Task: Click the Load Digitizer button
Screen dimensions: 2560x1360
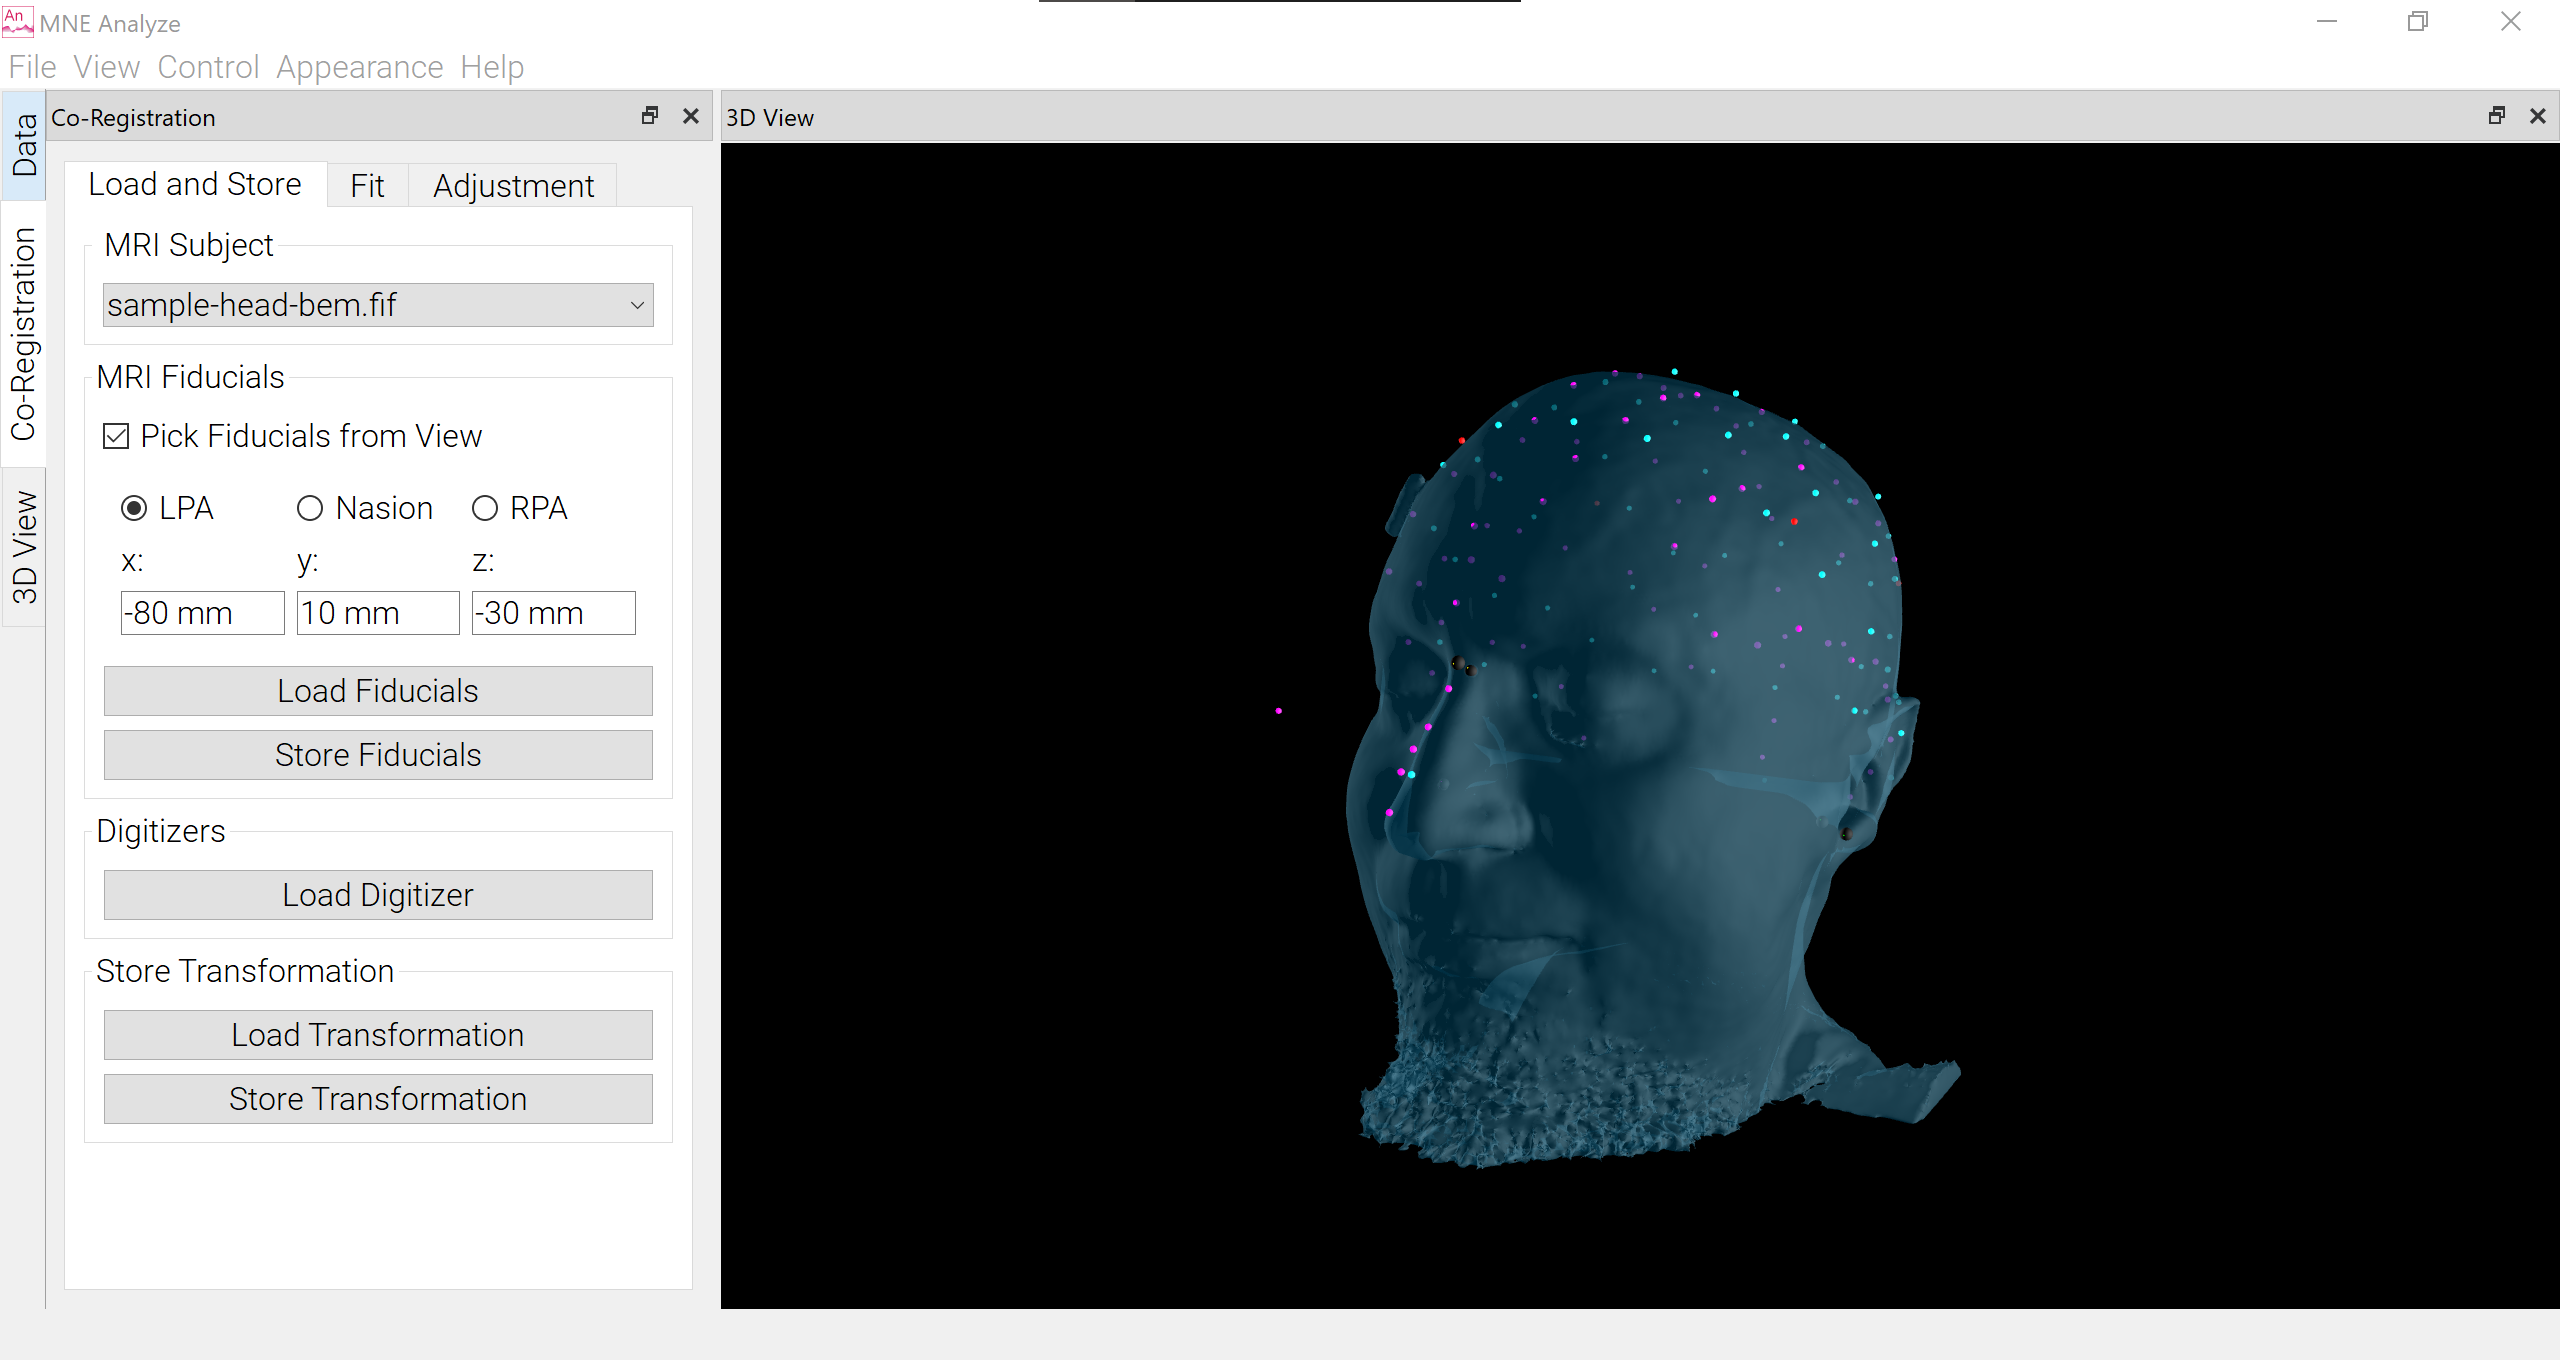Action: tap(378, 895)
